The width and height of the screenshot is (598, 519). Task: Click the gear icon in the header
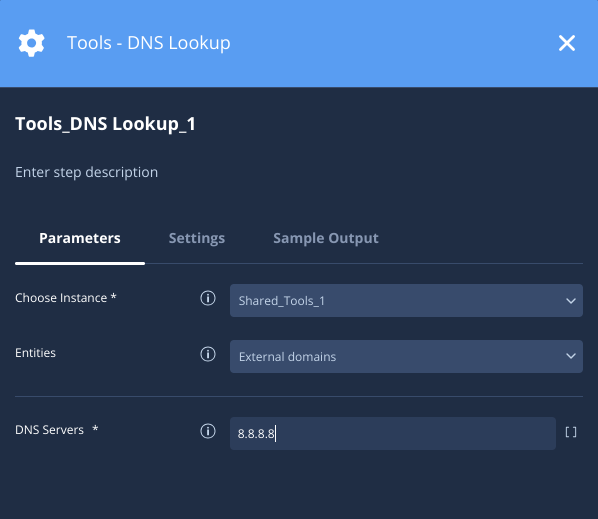click(31, 43)
